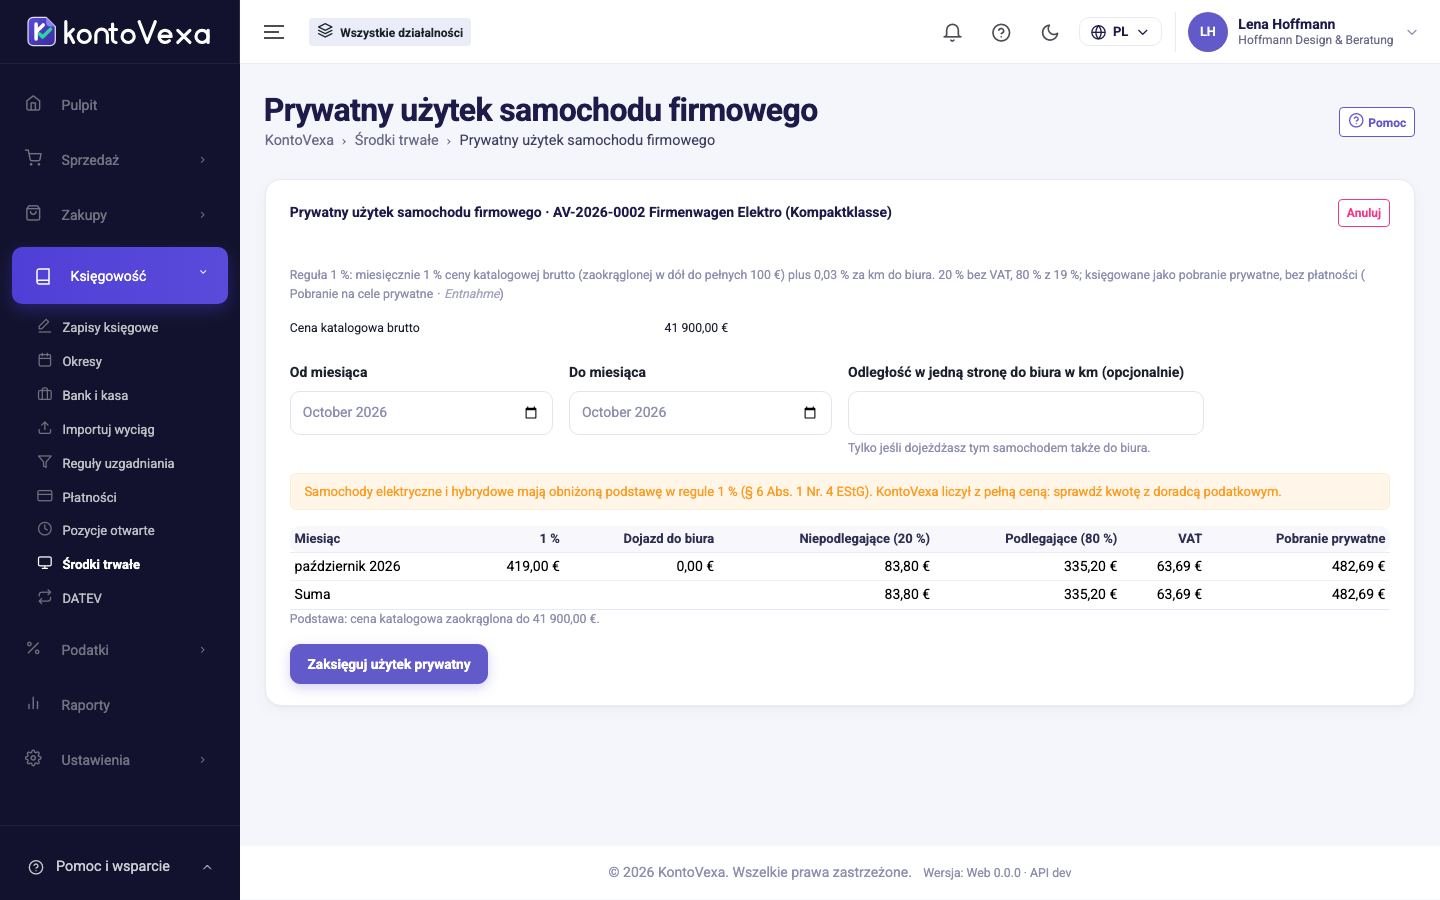Screen dimensions: 1440x900
Task: Focus the Od miesiąca month field
Action: pos(421,413)
